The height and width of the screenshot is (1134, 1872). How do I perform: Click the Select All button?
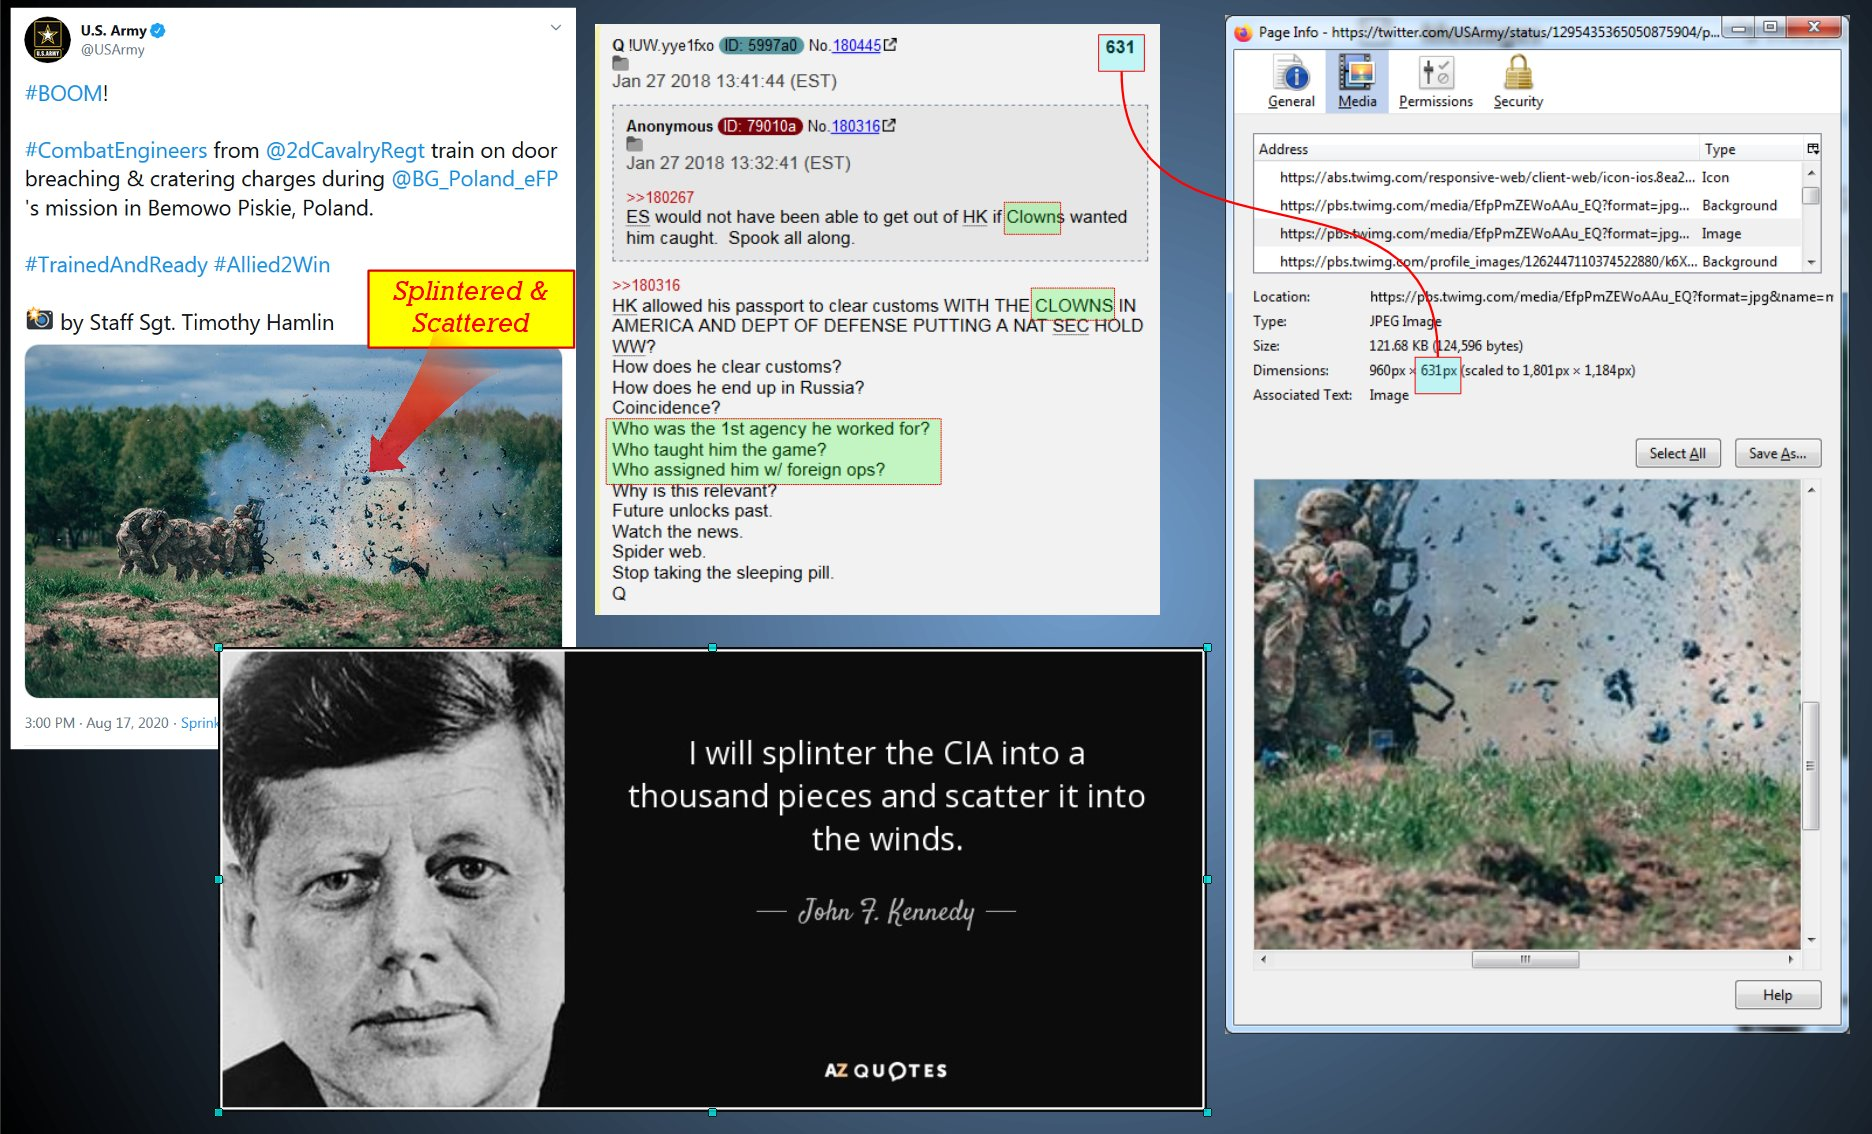(1677, 453)
